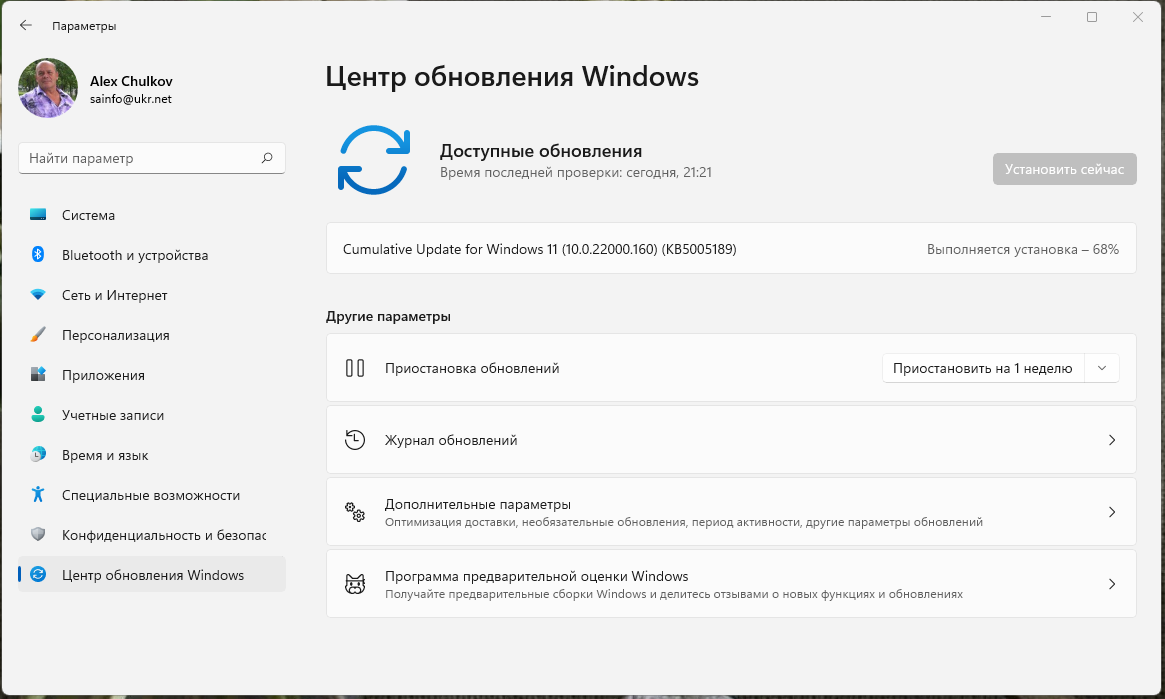
Task: Open Учетные записи section
Action: pos(152,415)
